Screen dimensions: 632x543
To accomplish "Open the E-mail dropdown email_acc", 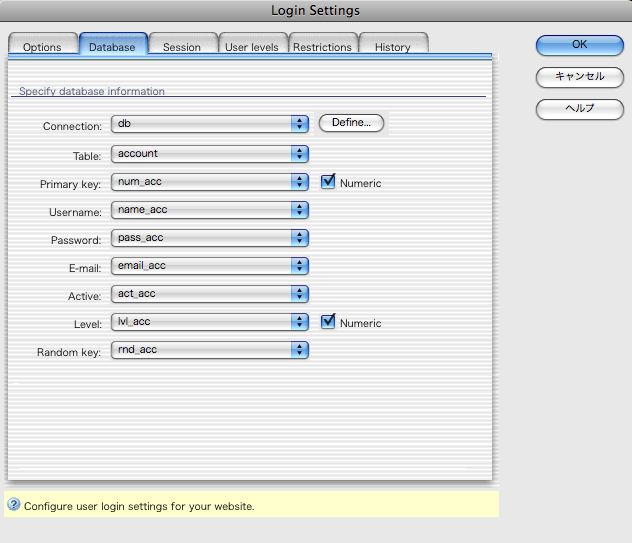I will coord(209,266).
